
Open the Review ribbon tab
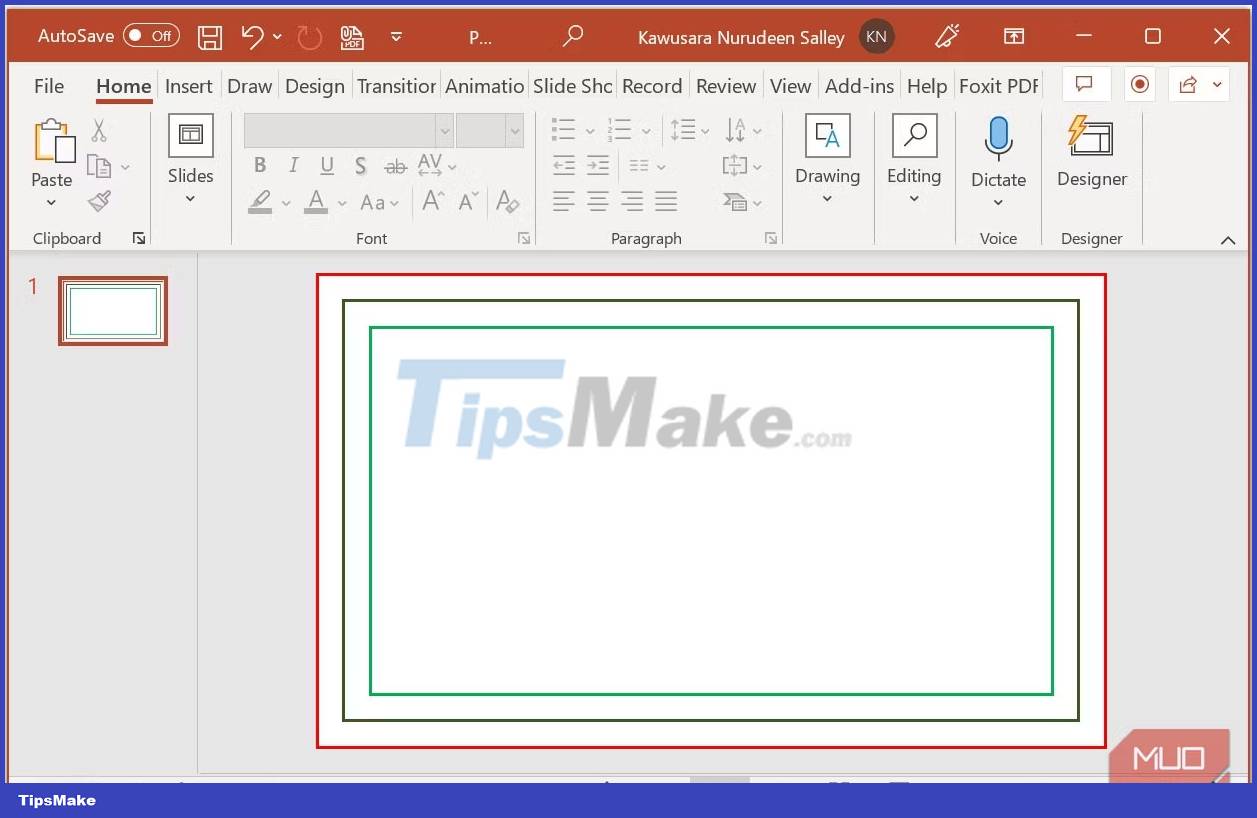726,86
